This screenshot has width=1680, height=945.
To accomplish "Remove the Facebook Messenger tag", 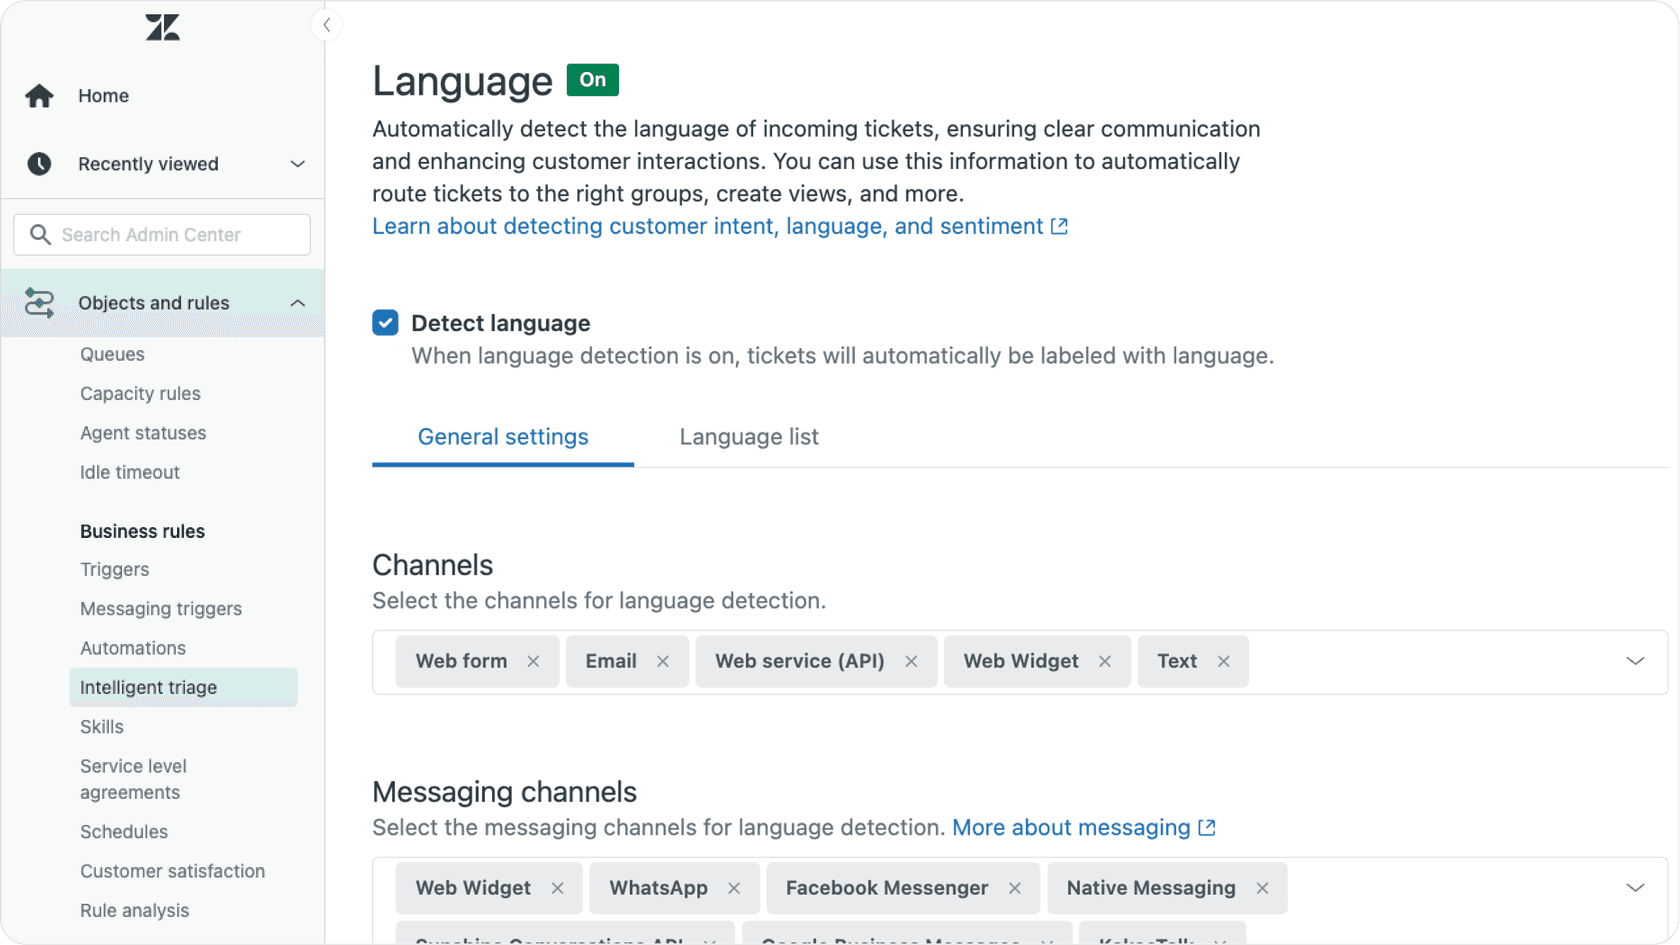I will point(1014,889).
